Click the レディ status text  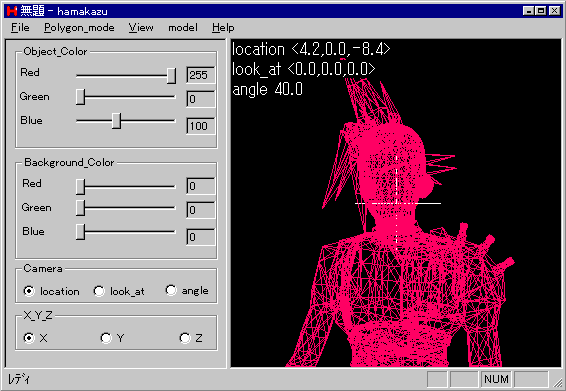pos(19,379)
